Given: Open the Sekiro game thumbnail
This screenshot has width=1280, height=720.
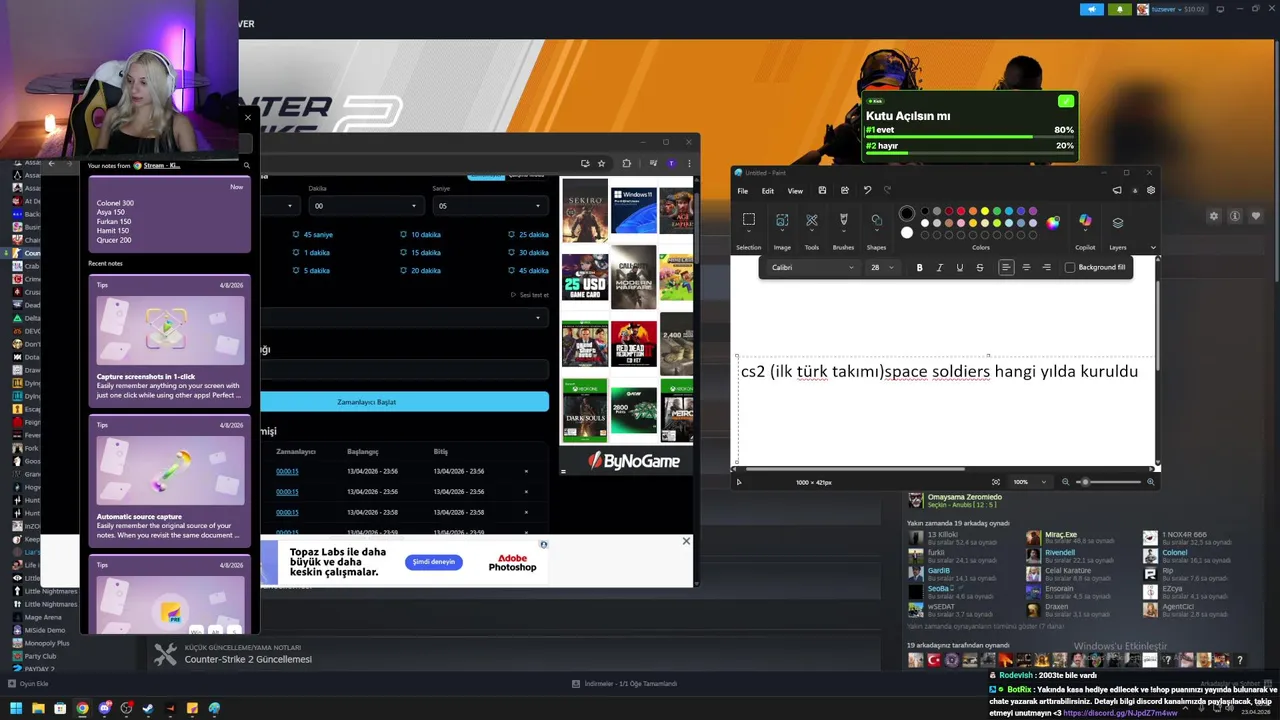Looking at the screenshot, I should [585, 210].
